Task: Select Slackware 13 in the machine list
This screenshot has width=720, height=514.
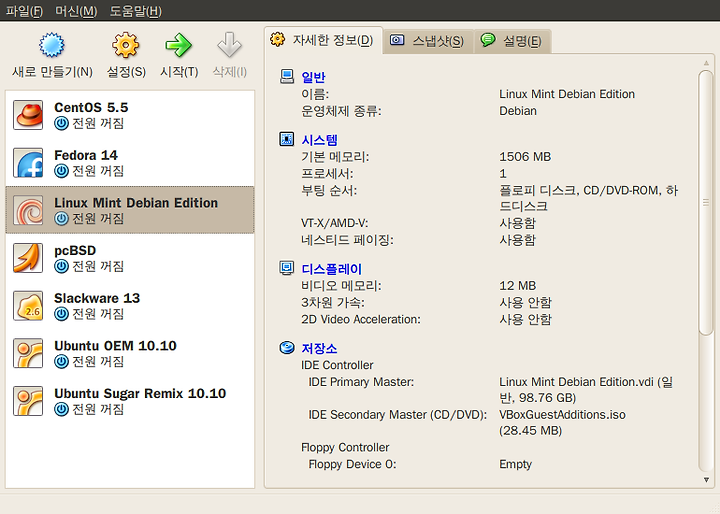Action: point(130,306)
